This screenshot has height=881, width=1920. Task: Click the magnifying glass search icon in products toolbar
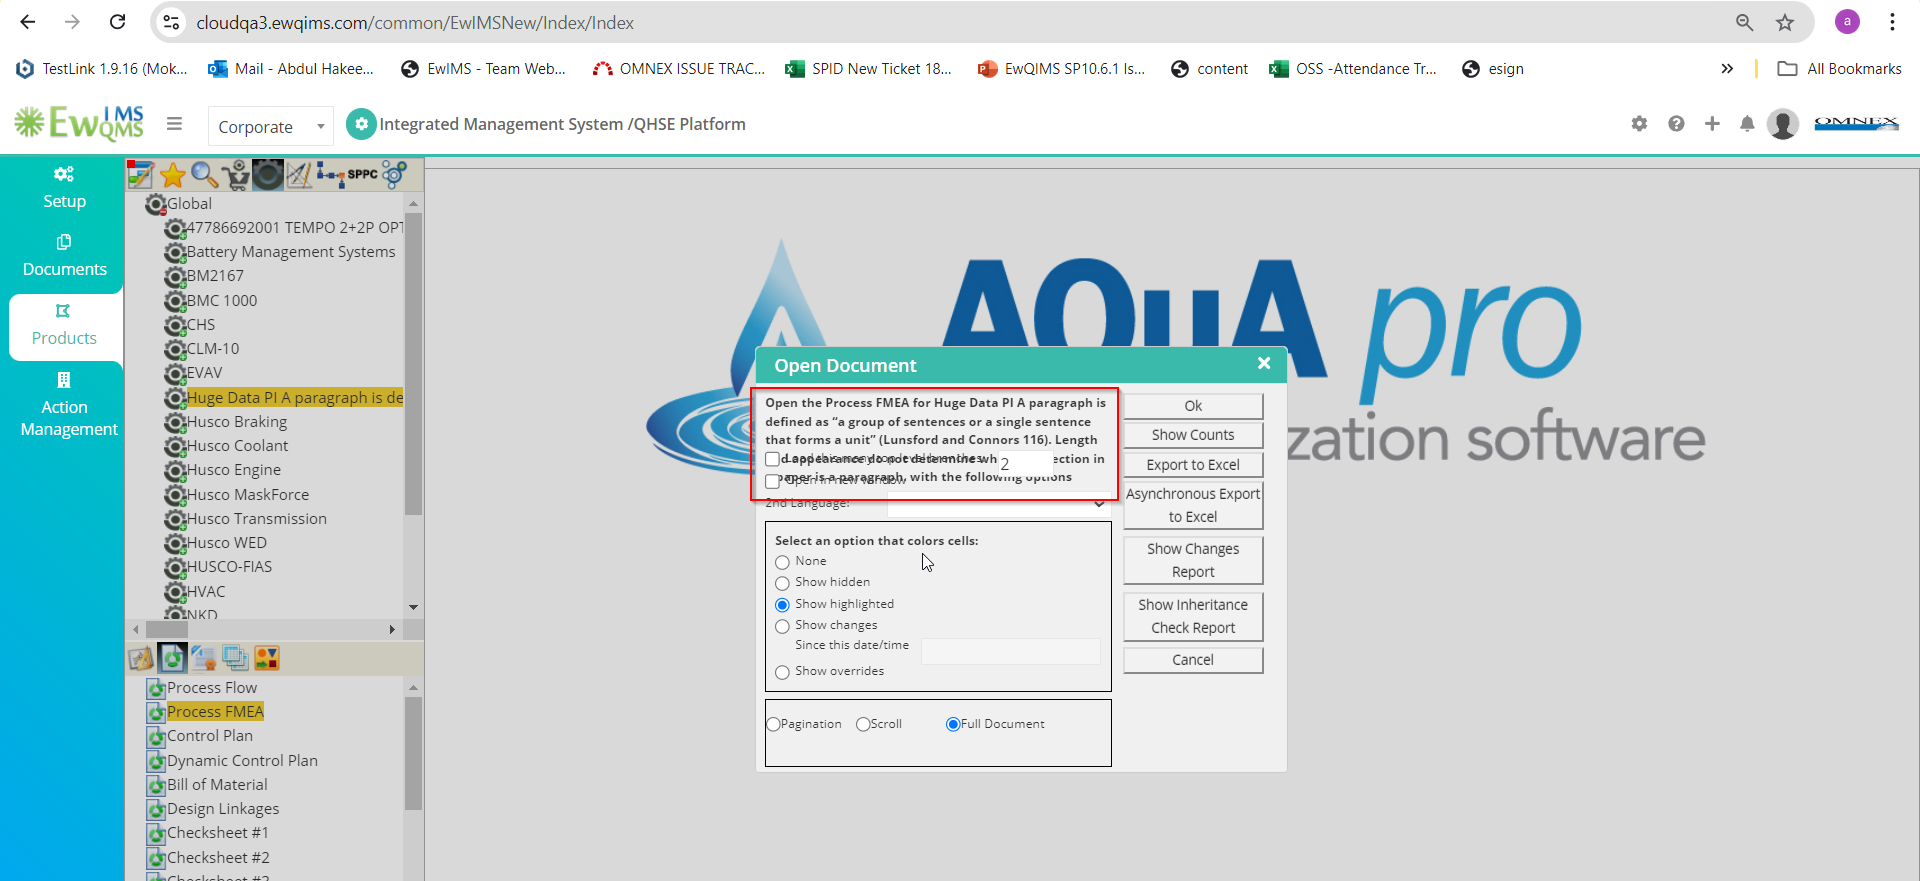[204, 175]
